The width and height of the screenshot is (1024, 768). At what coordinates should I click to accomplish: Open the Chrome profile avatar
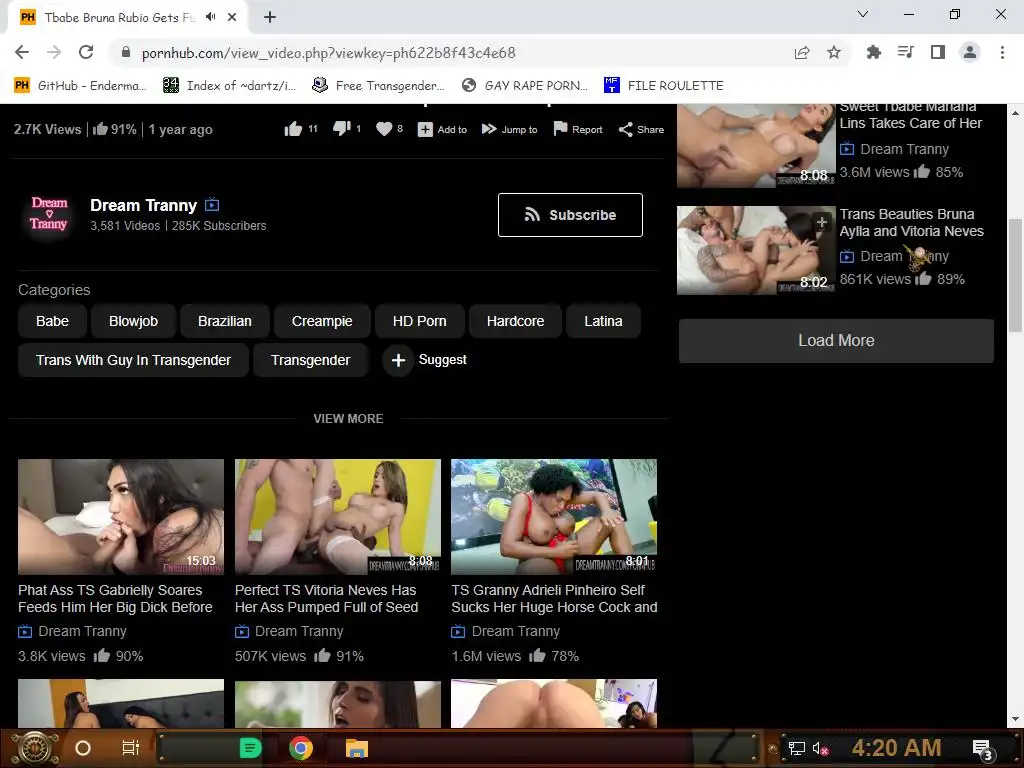tap(970, 52)
